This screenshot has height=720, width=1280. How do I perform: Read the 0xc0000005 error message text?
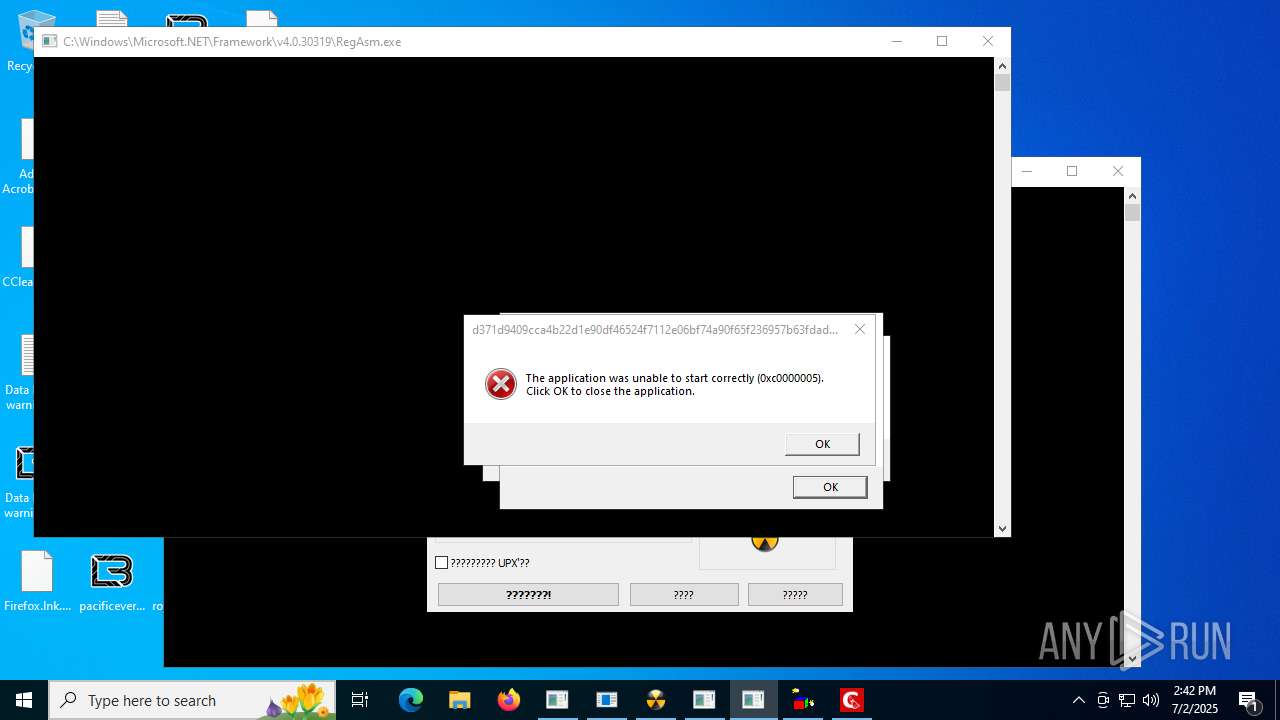coord(675,385)
